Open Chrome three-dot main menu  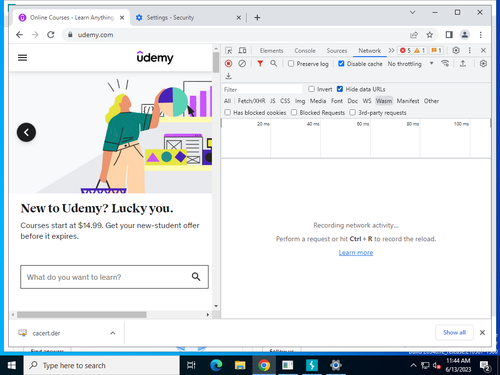pos(480,35)
